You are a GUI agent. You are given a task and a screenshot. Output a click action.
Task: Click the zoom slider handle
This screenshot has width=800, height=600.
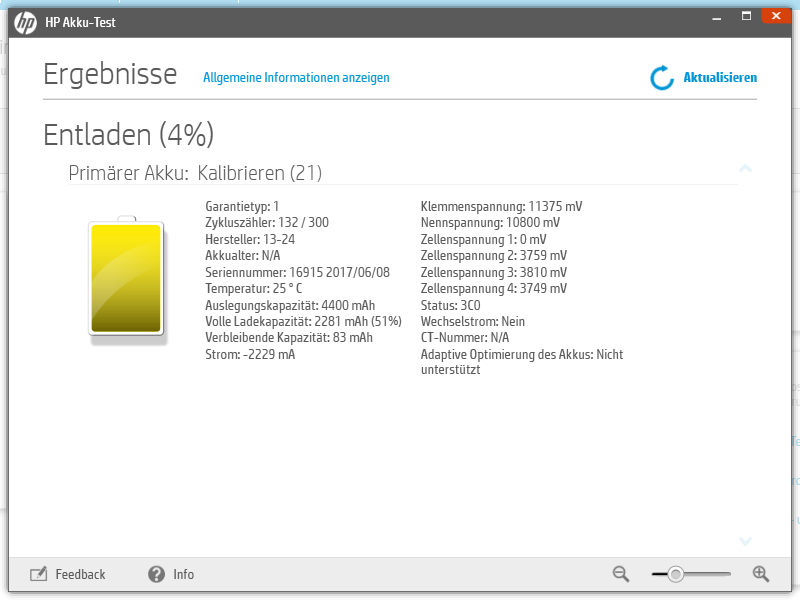[x=676, y=574]
